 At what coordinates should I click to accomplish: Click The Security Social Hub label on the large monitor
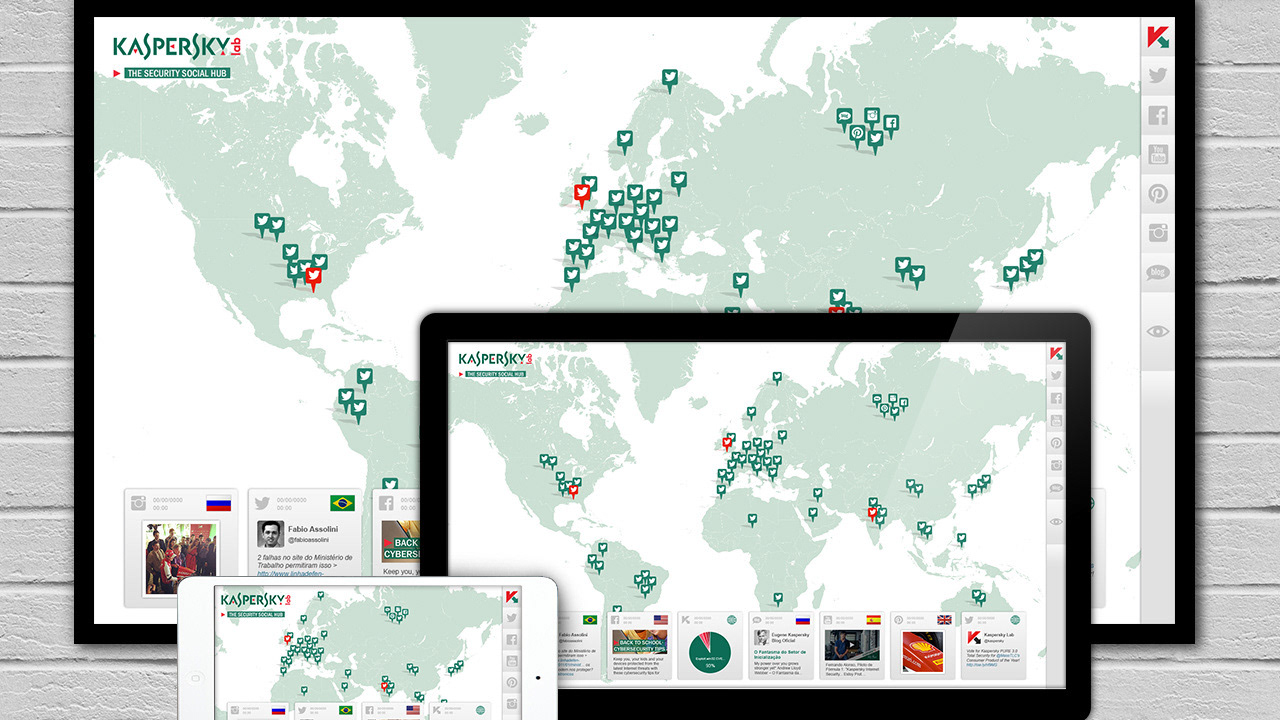(177, 73)
